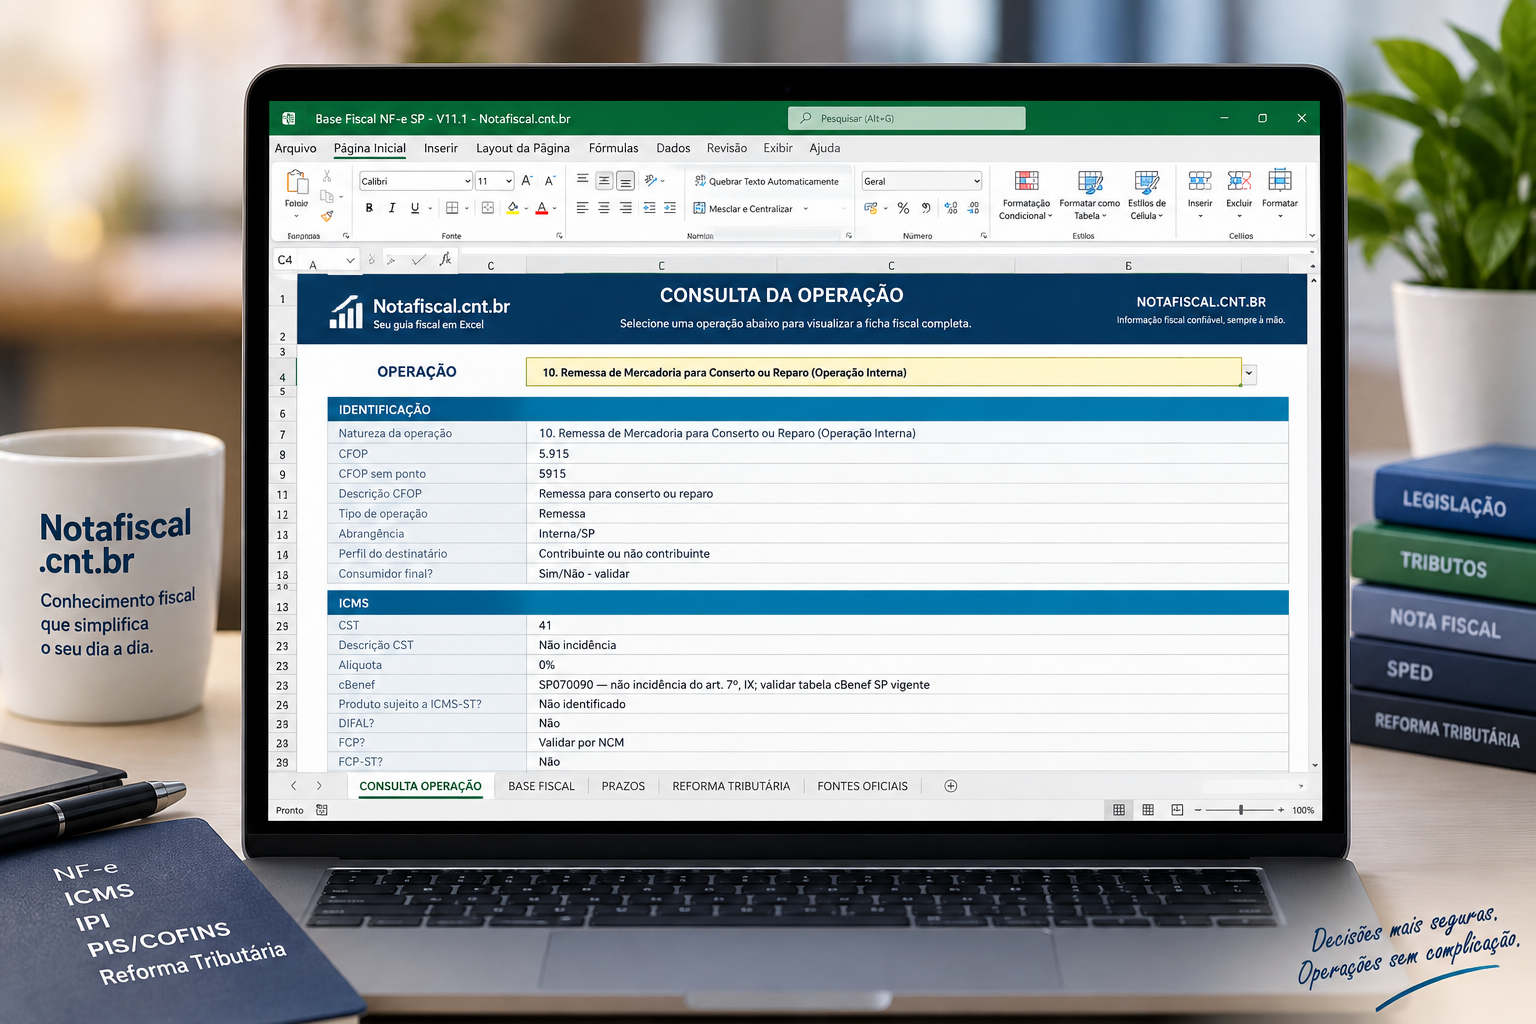Click the zoom slider in status bar
Viewport: 1536px width, 1024px height.
(x=1241, y=810)
